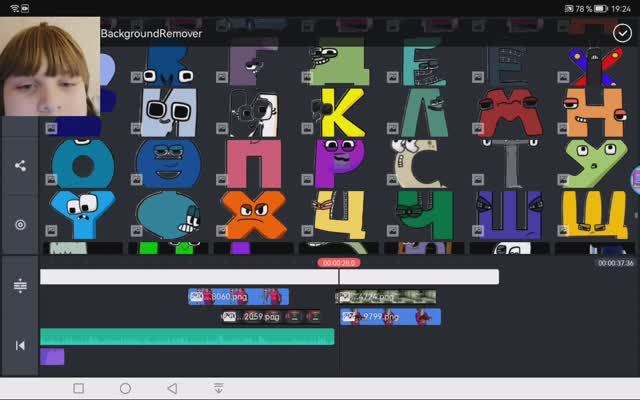Viewport: 640px width, 400px height.
Task: Select the green Д letter image in top row
Action: (x=339, y=62)
